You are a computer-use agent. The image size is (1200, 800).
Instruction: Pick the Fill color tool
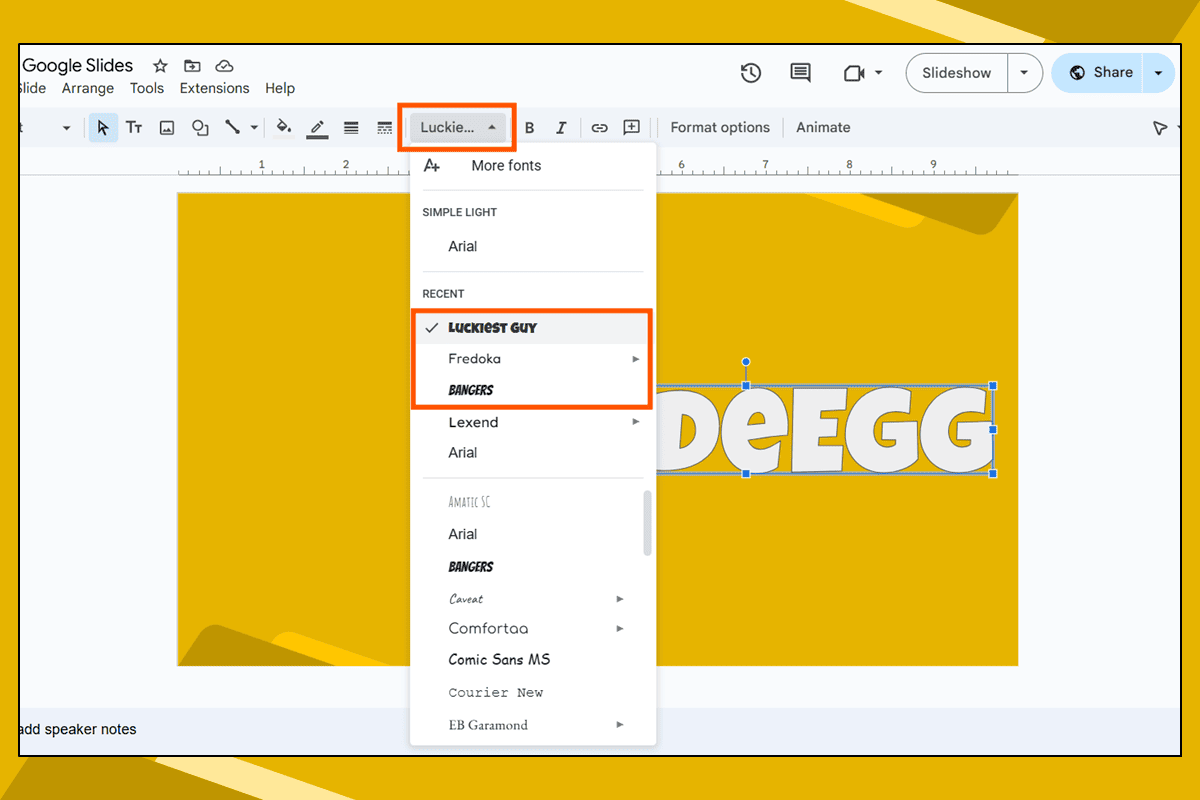click(284, 127)
